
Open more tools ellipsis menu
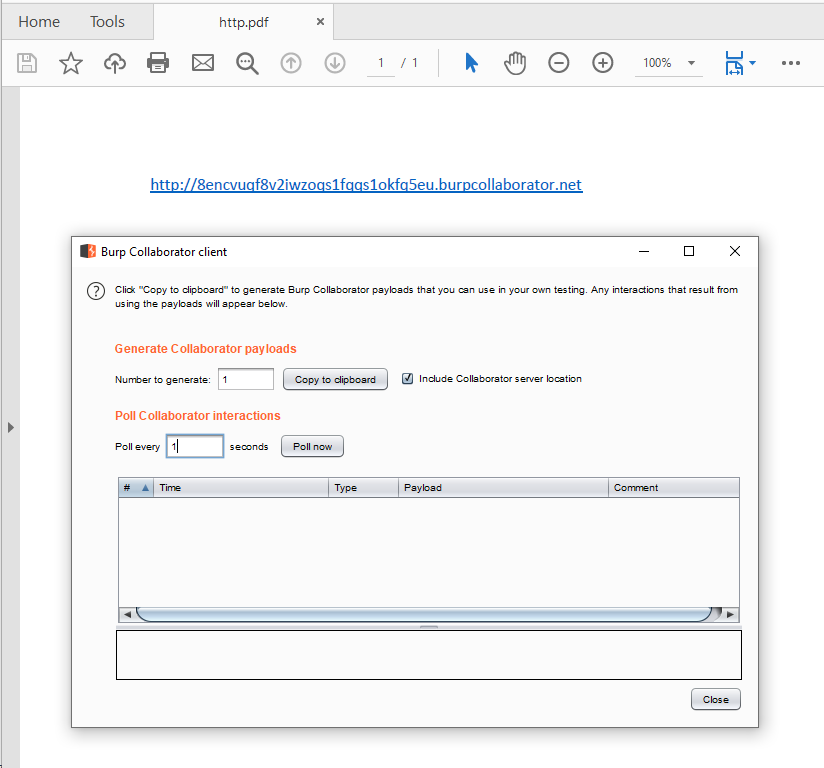click(x=790, y=63)
